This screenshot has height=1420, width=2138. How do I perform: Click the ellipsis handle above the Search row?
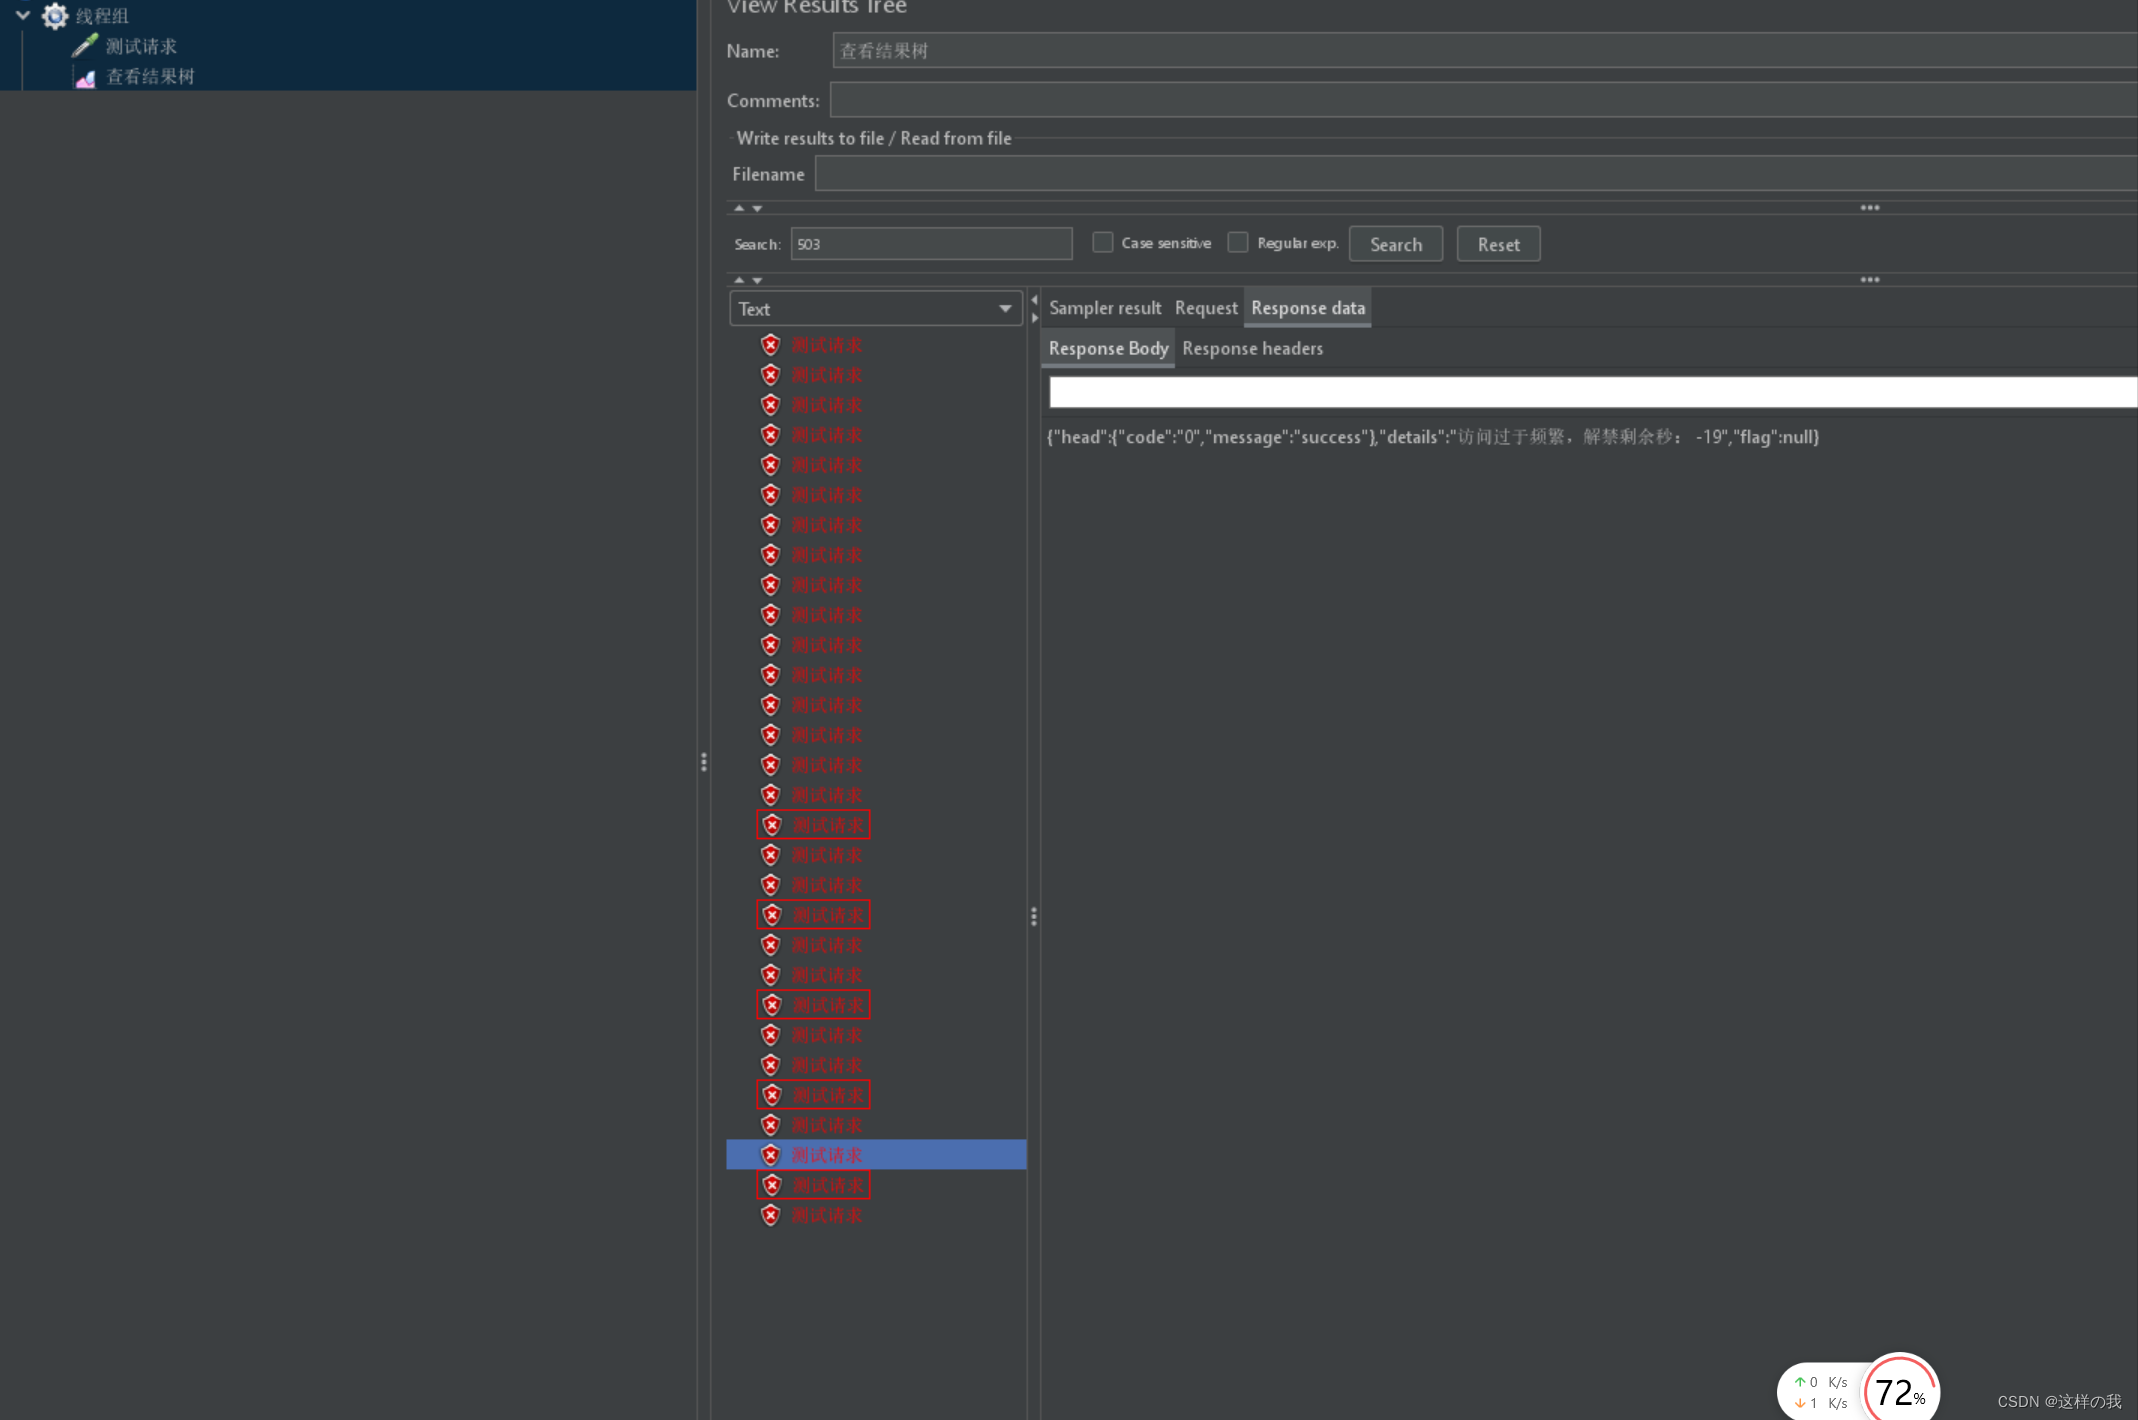point(1870,208)
